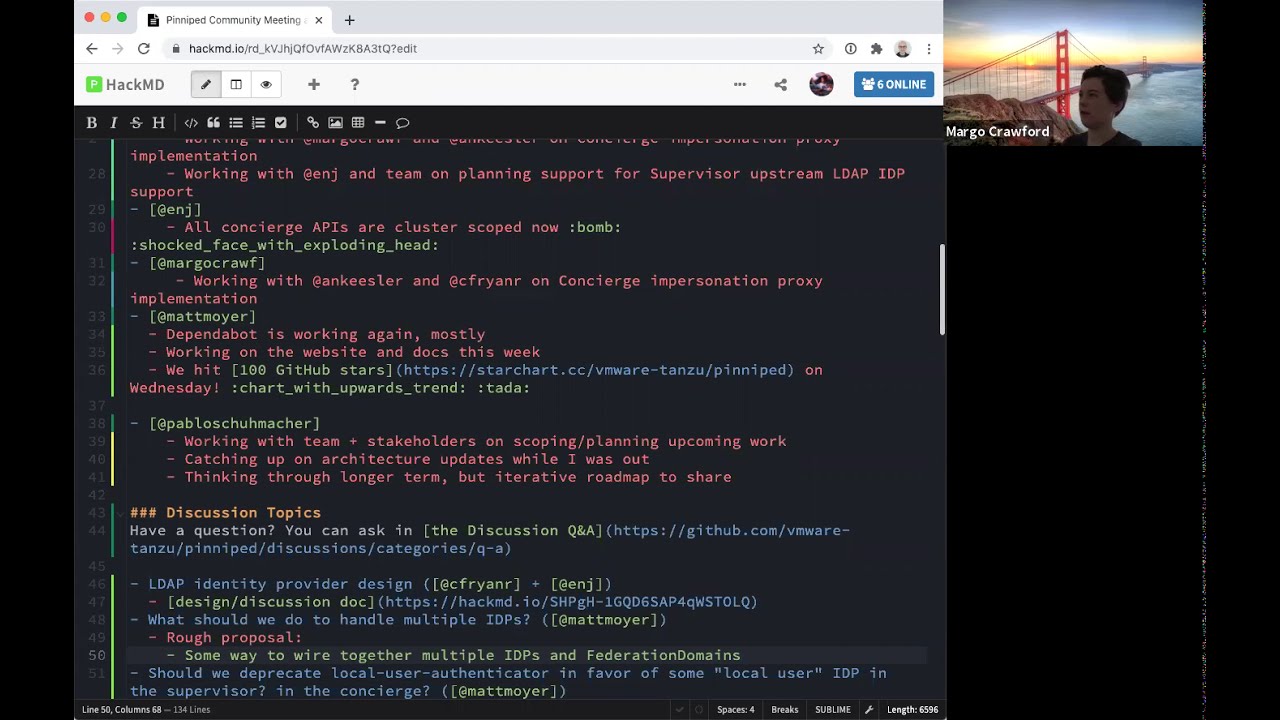Click the 6 ONLINE users button

pos(894,85)
